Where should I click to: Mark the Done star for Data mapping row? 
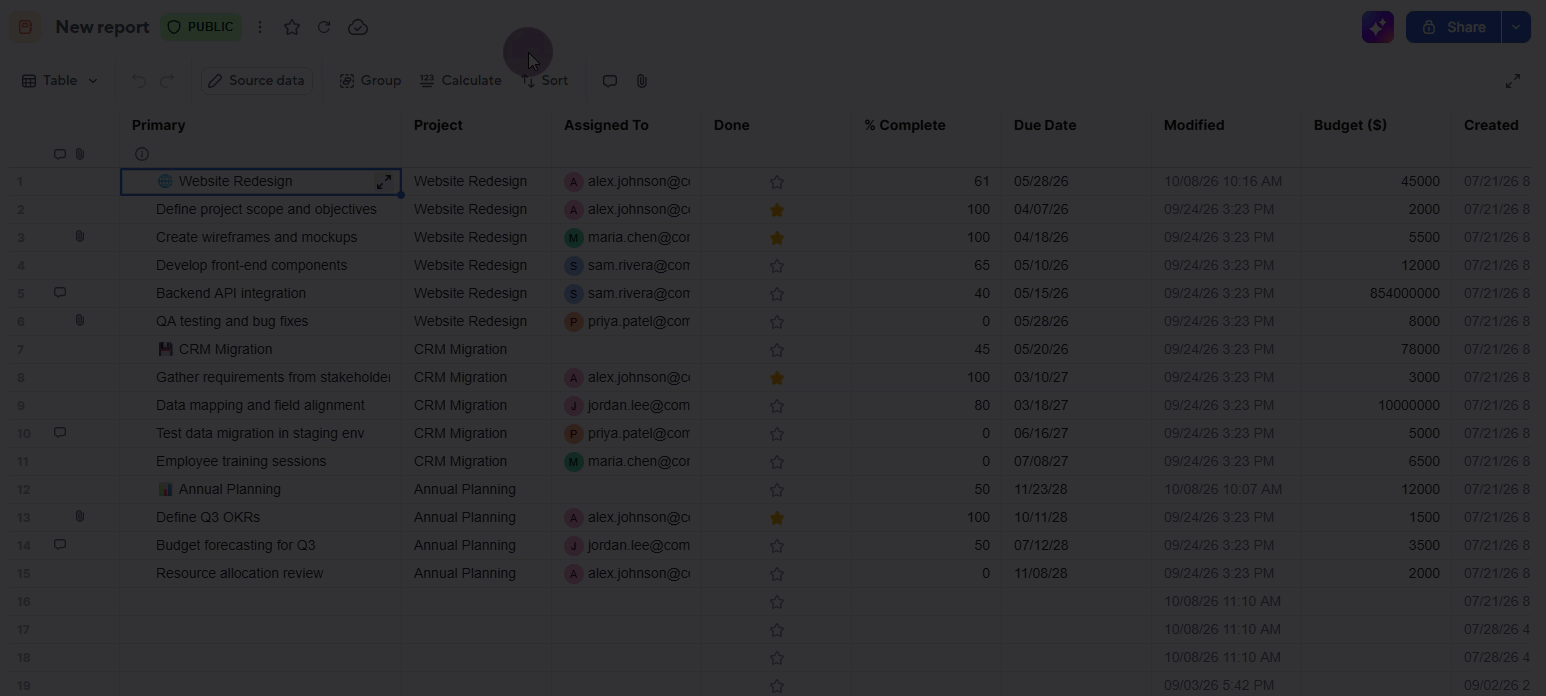777,406
